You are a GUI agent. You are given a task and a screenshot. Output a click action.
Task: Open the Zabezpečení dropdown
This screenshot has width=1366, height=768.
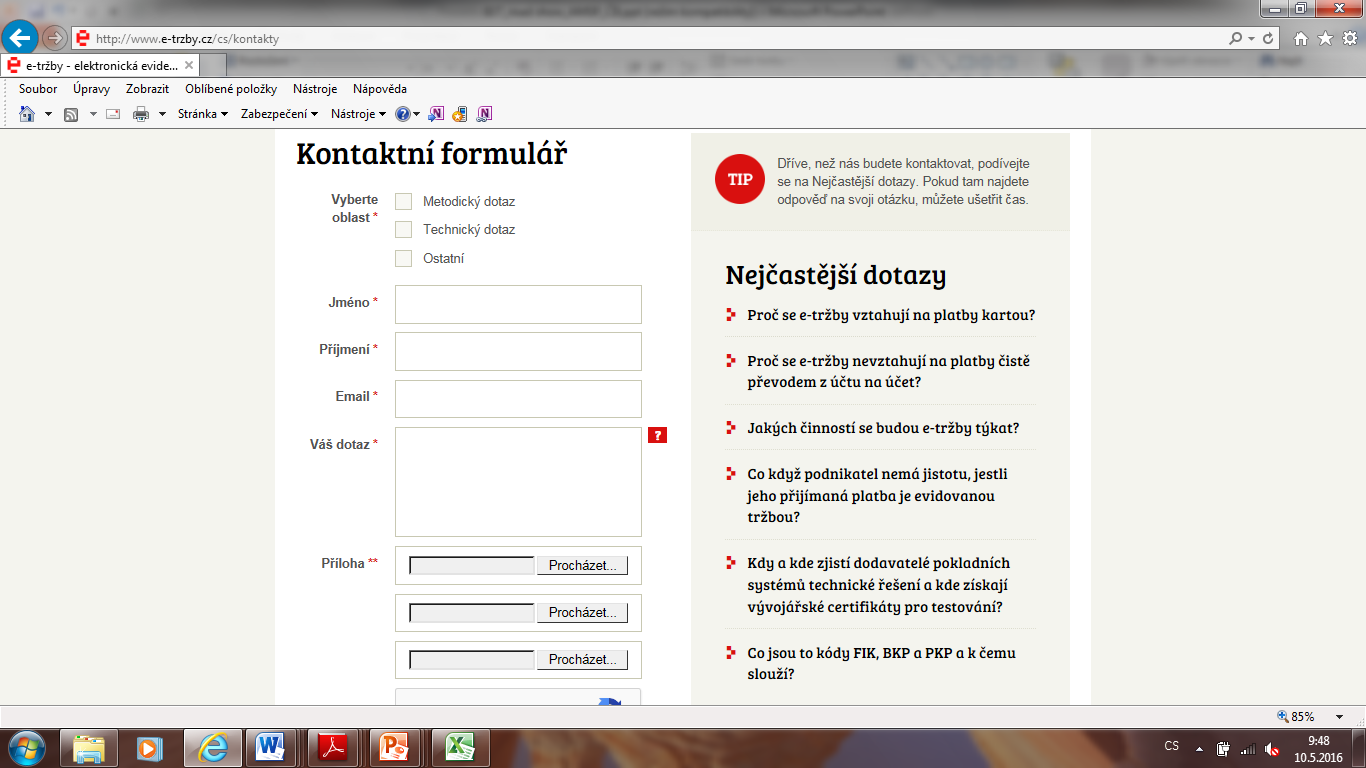click(279, 114)
